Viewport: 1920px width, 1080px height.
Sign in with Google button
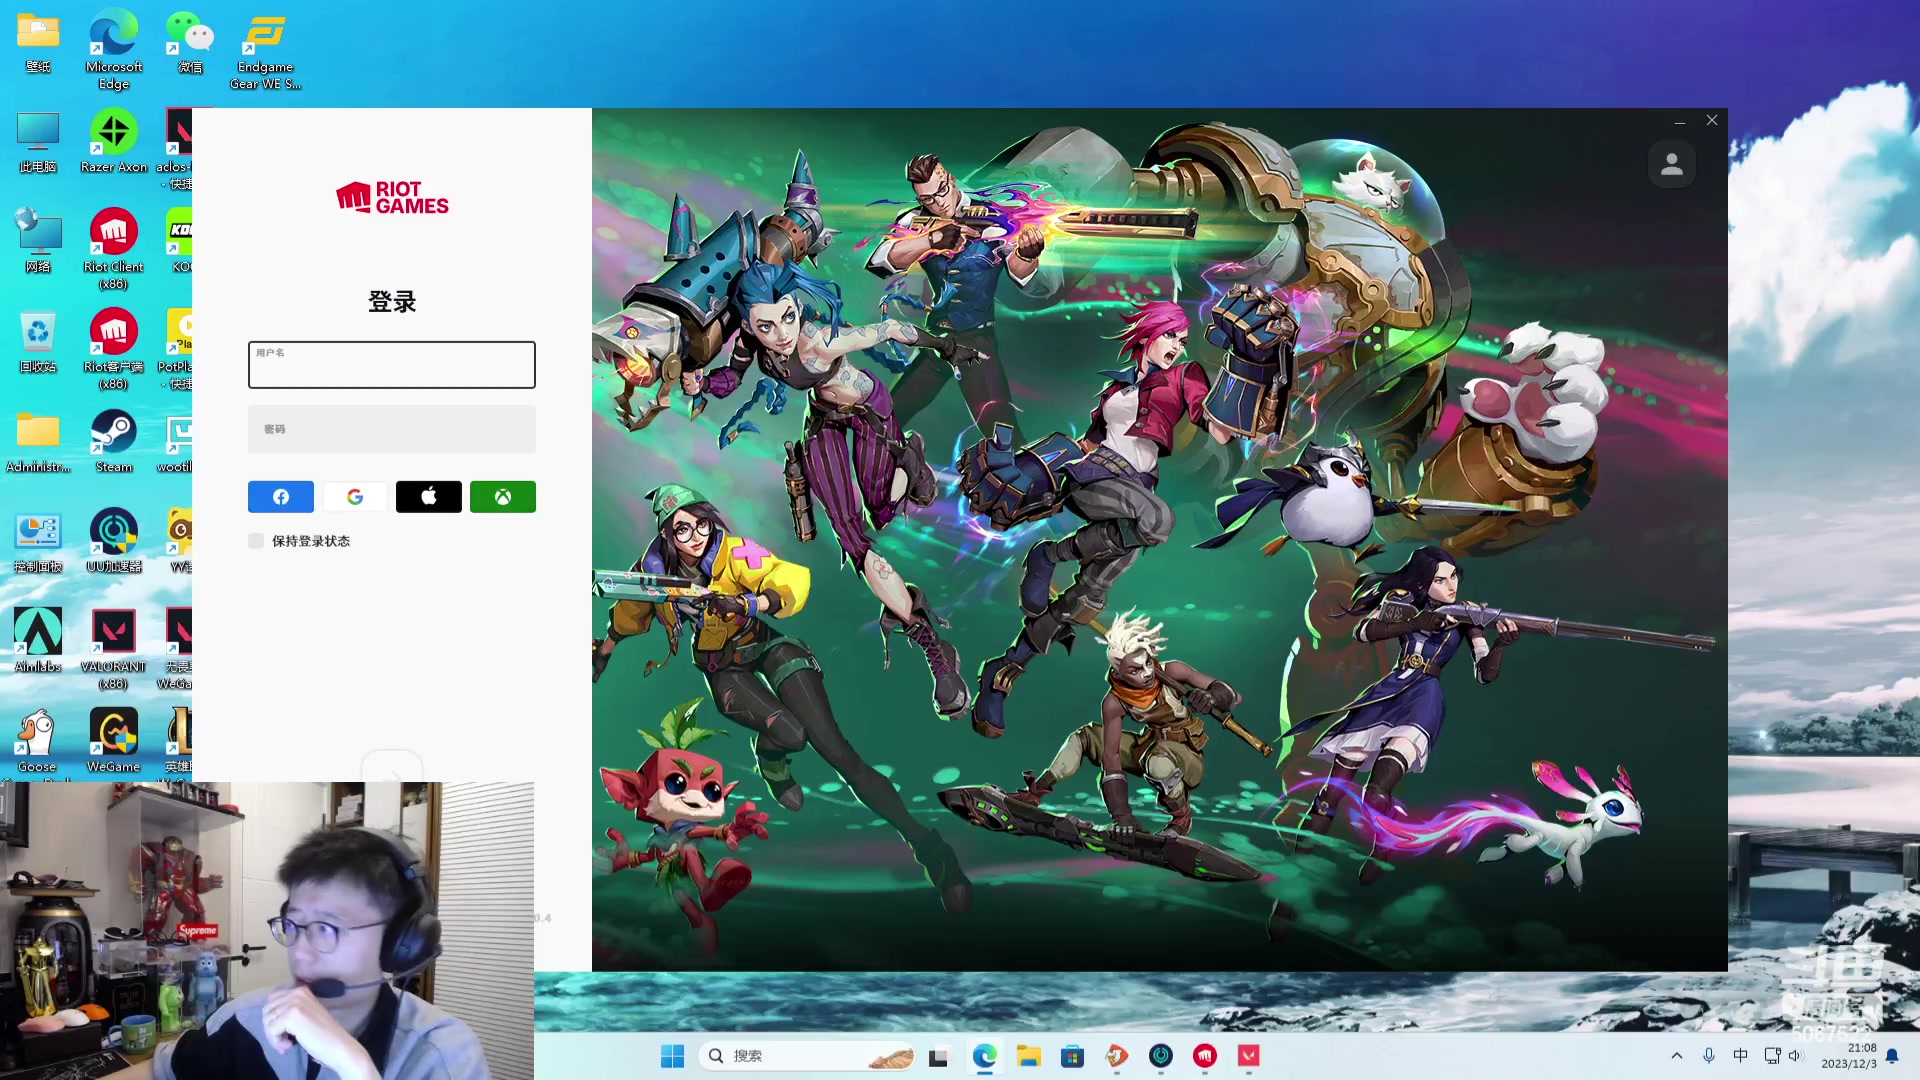pos(355,497)
